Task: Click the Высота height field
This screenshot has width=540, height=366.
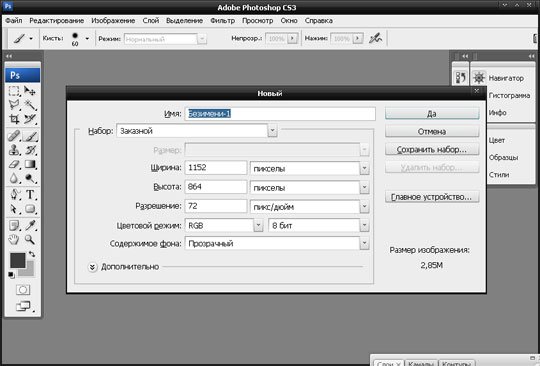Action: (x=216, y=187)
